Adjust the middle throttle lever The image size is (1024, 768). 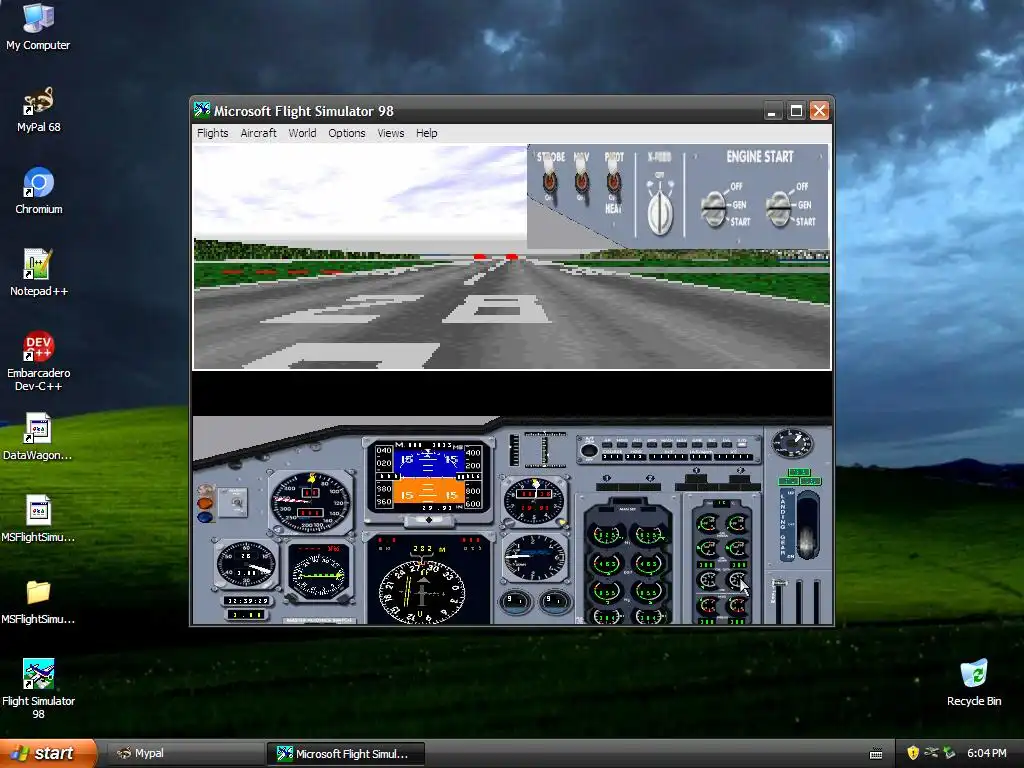pyautogui.click(x=799, y=600)
